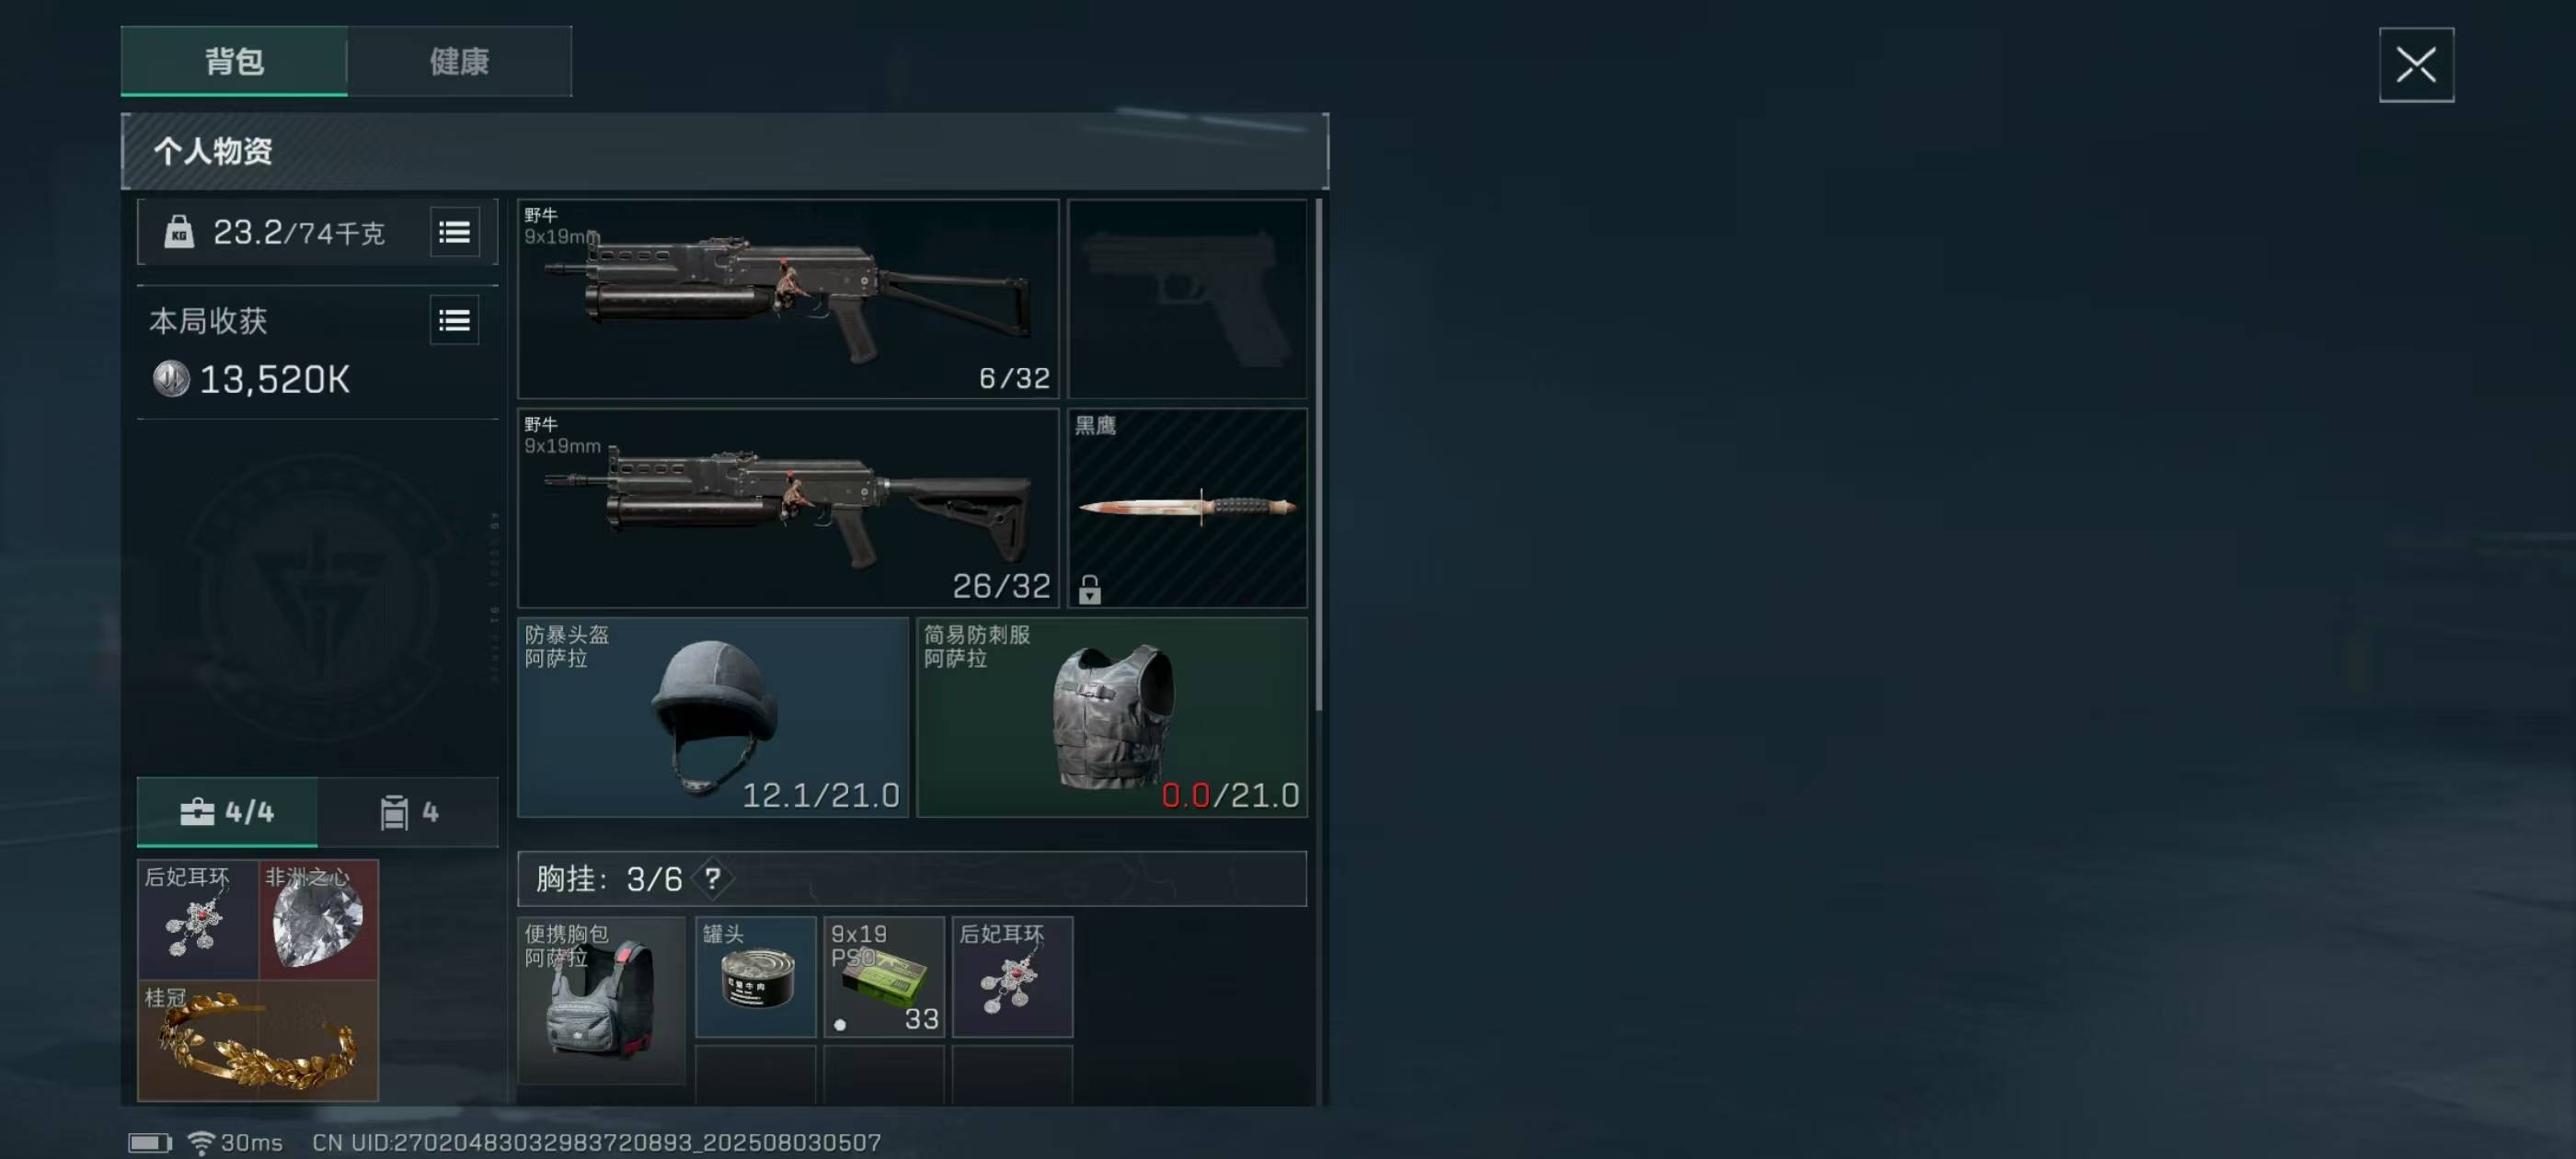
Task: Select the 非洲之心 diamond item
Action: (x=319, y=919)
